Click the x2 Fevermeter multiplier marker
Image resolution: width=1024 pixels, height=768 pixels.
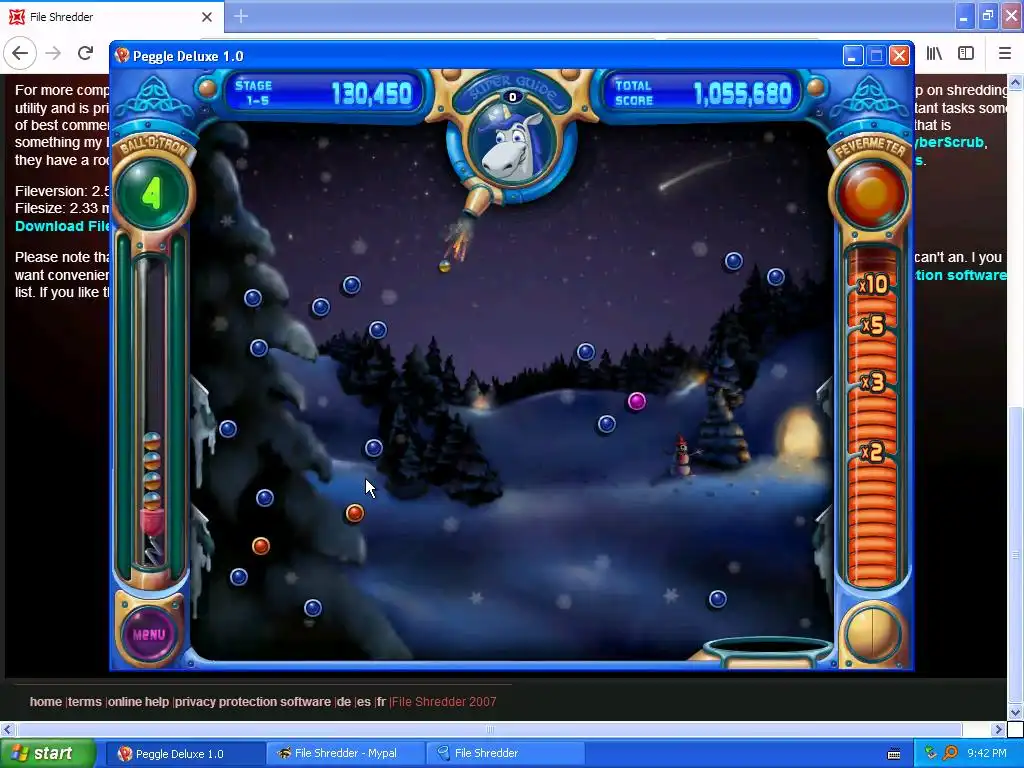click(872, 451)
